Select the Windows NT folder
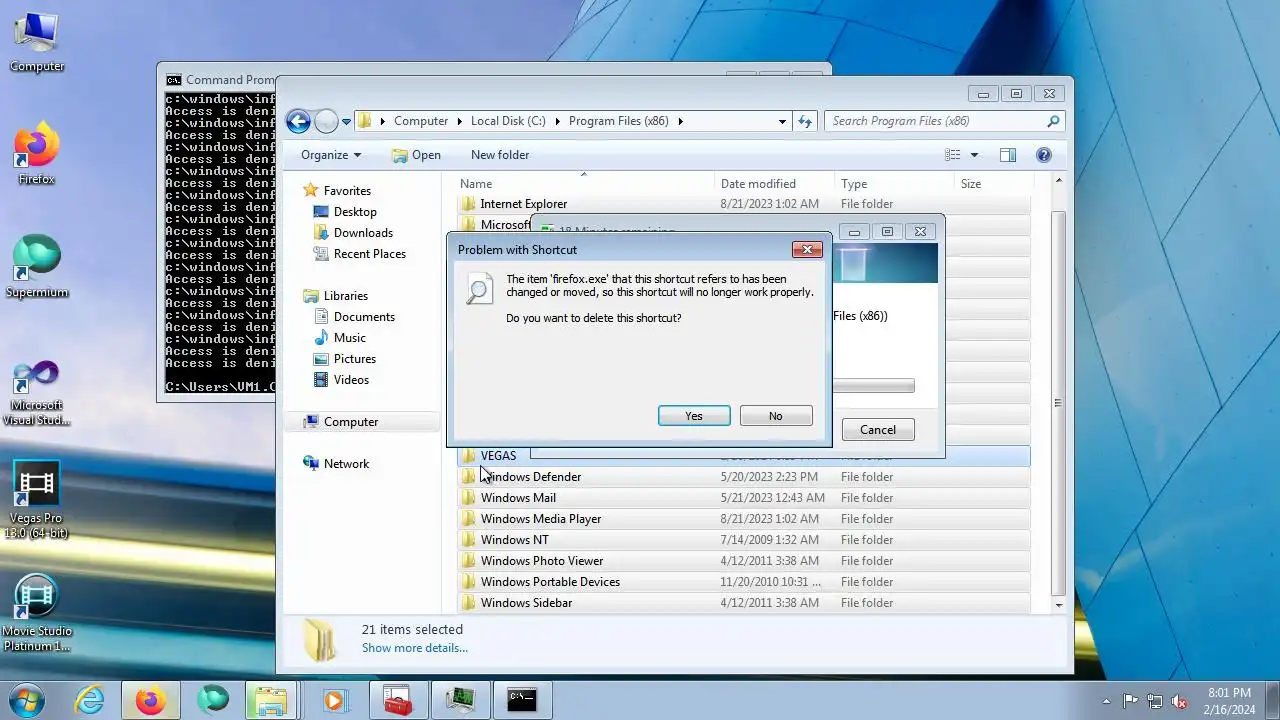This screenshot has height=720, width=1280. [744, 540]
